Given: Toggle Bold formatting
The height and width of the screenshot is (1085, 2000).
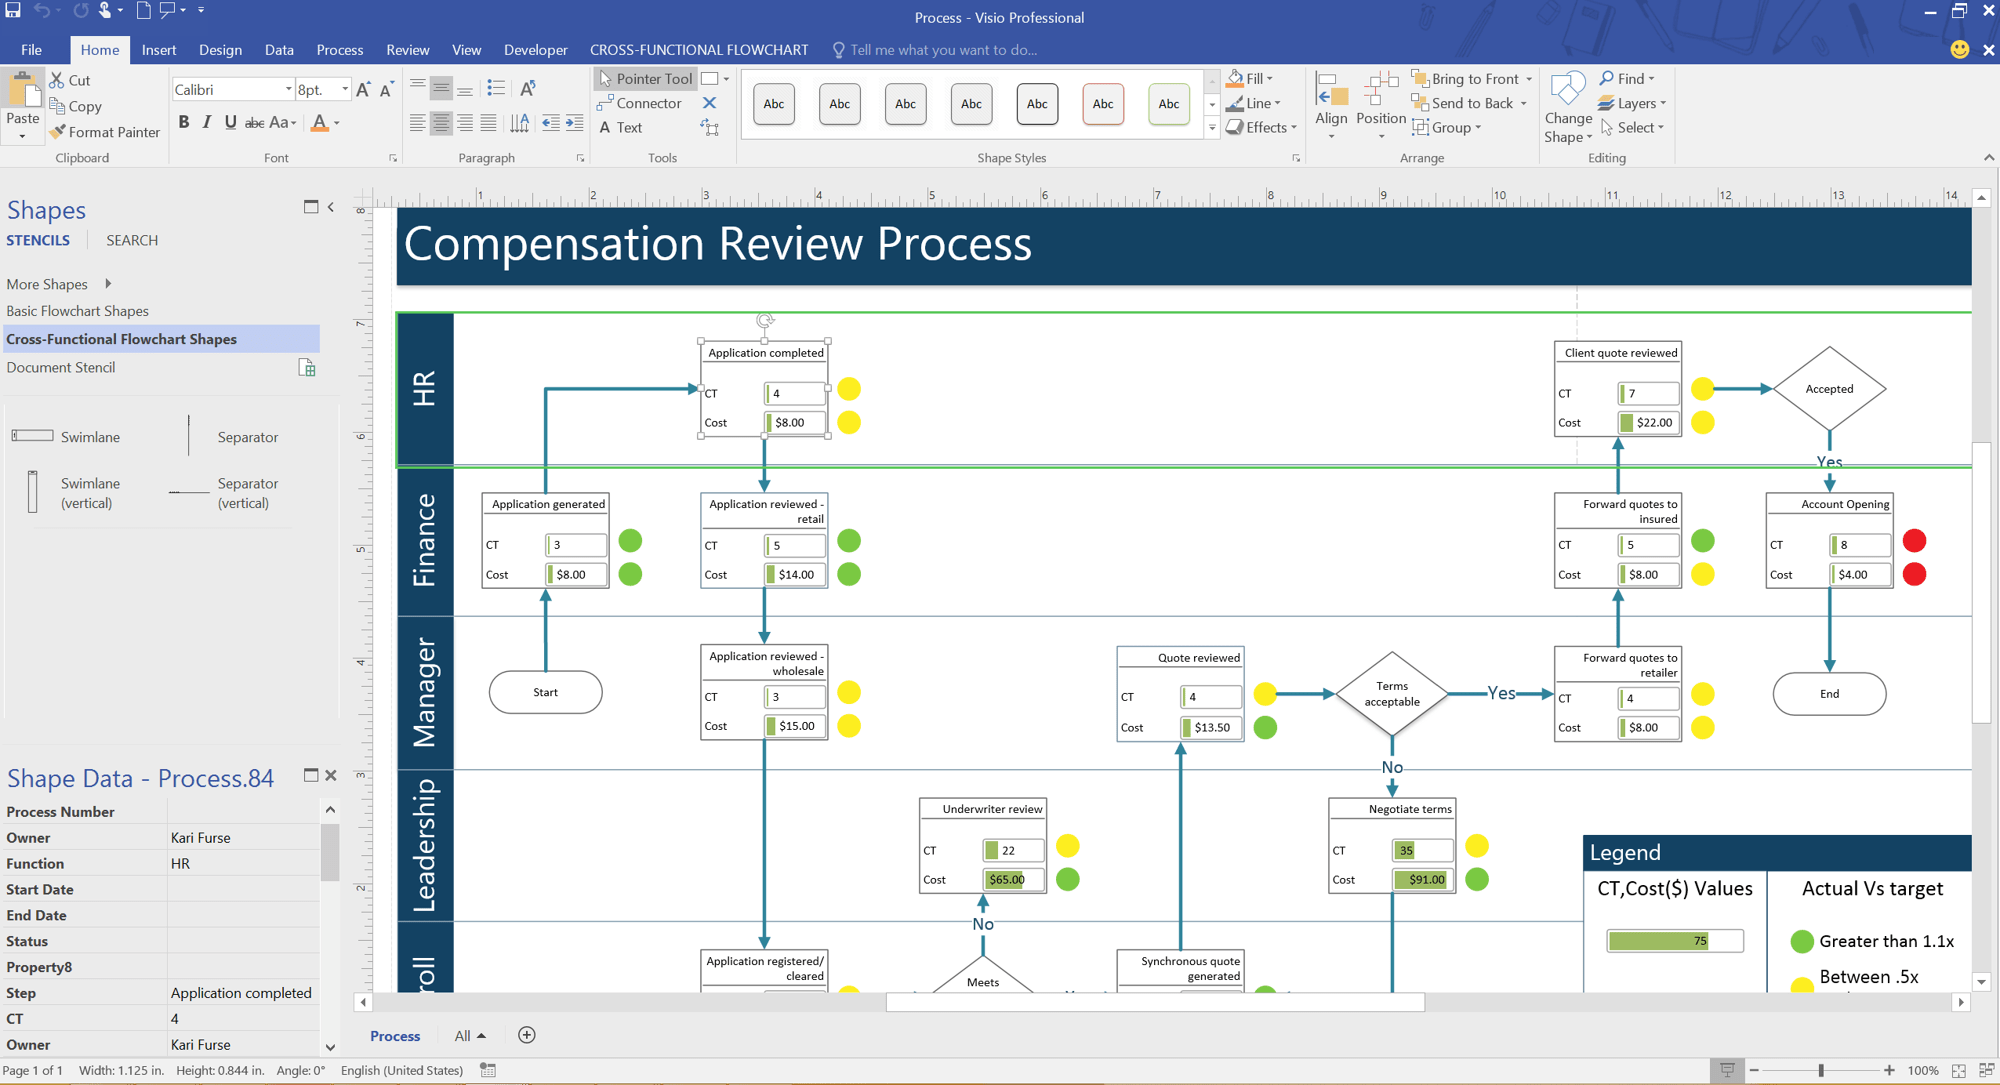Looking at the screenshot, I should [184, 122].
